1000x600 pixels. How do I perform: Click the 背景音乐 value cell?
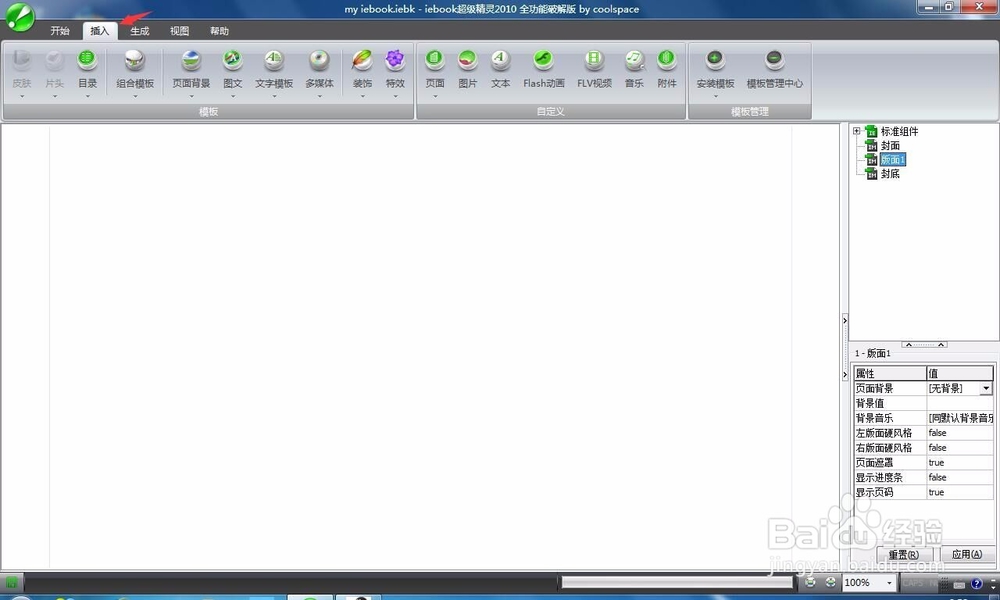pos(960,418)
